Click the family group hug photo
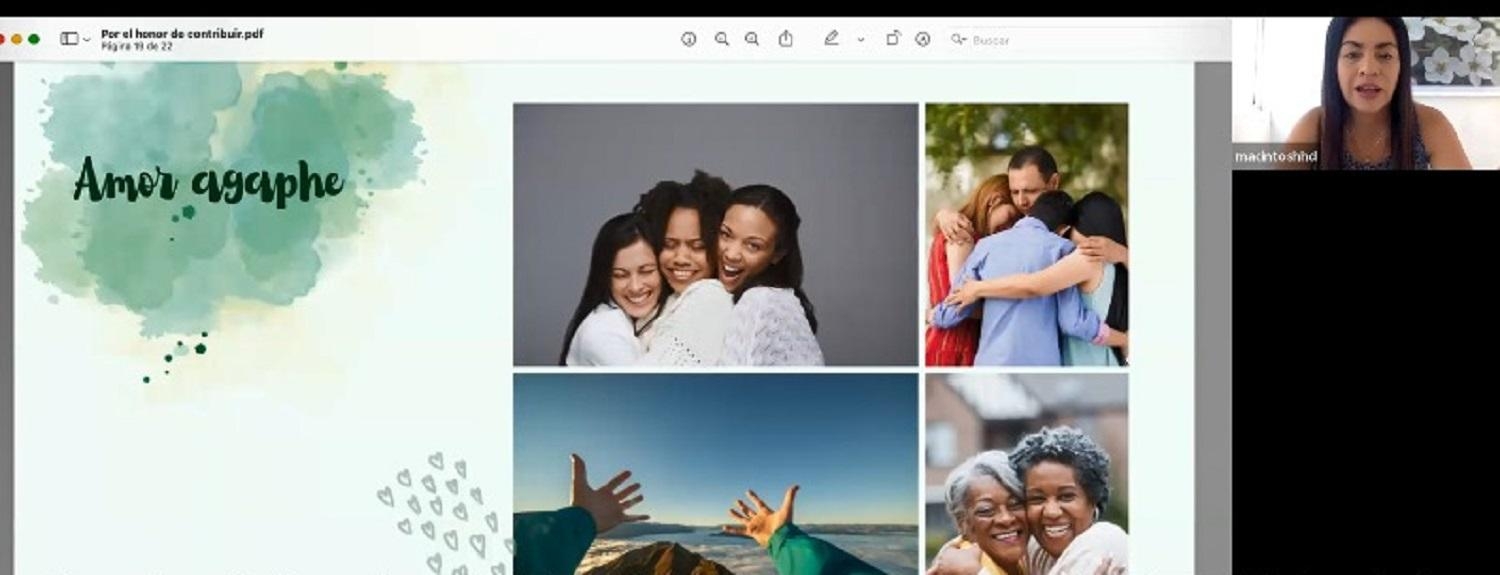This screenshot has height=575, width=1500. pos(1026,235)
